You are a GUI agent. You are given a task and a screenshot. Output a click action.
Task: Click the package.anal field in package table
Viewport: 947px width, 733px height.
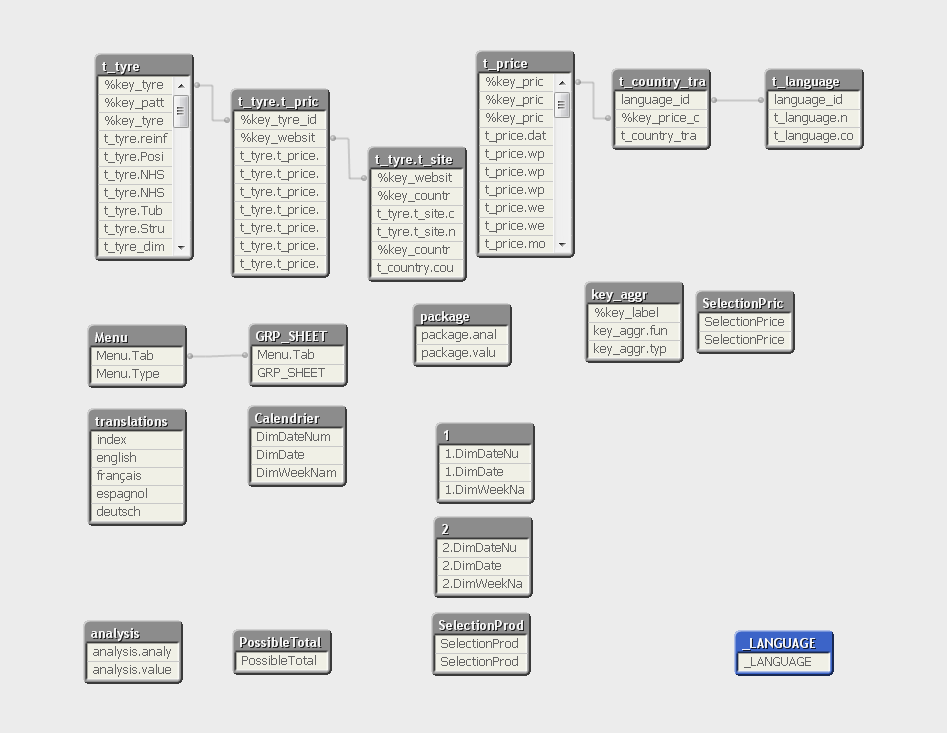coord(462,335)
